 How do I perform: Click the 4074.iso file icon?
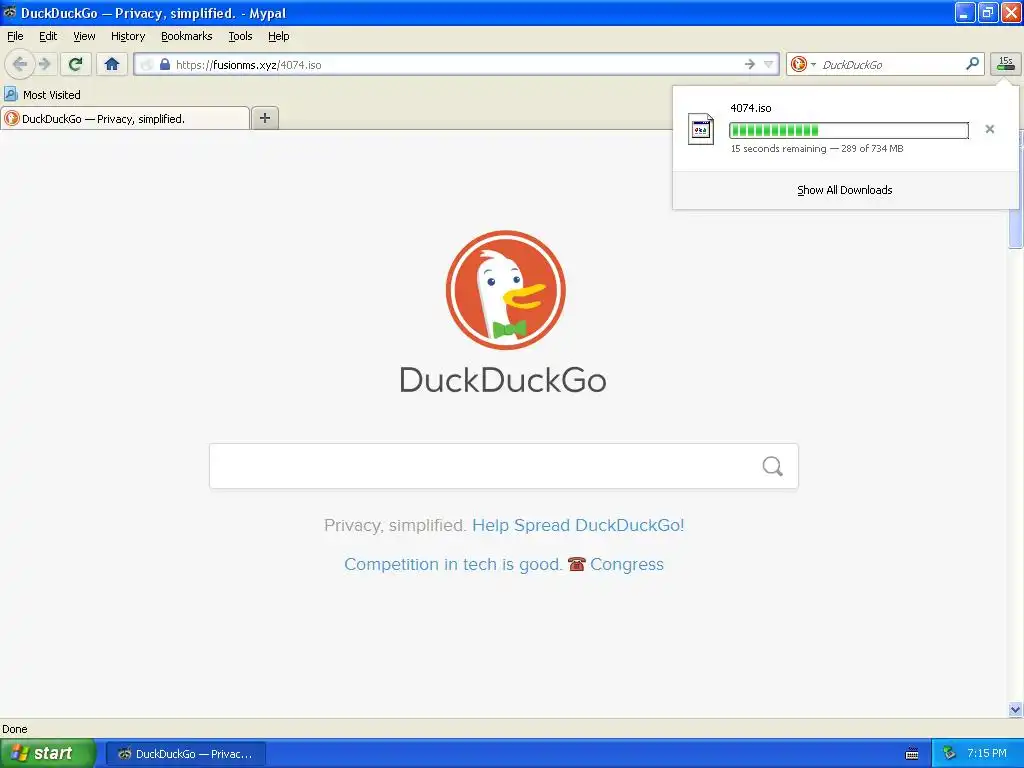[701, 129]
